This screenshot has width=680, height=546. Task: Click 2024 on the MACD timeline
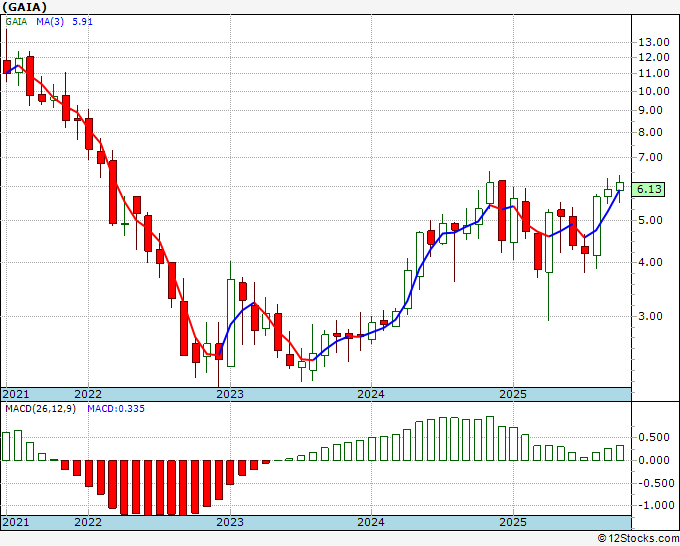(371, 522)
